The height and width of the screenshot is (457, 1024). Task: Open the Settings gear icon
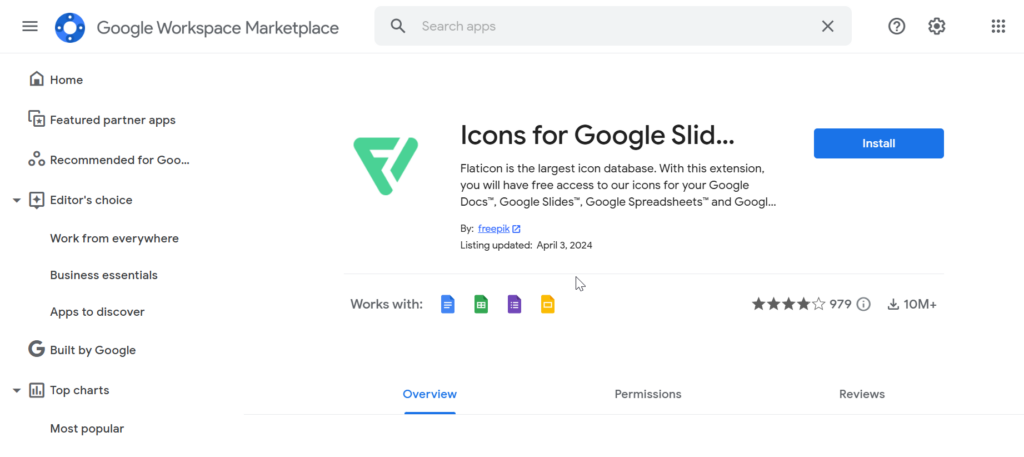tap(936, 26)
